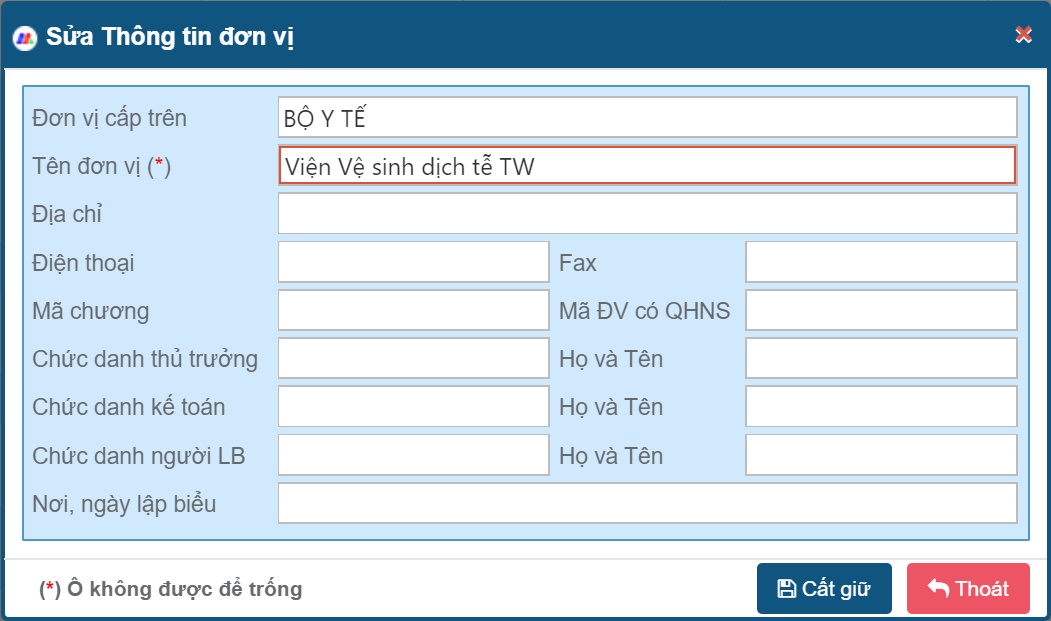Click the Đơn vị cấp trên field
Image resolution: width=1051 pixels, height=621 pixels.
[x=647, y=117]
